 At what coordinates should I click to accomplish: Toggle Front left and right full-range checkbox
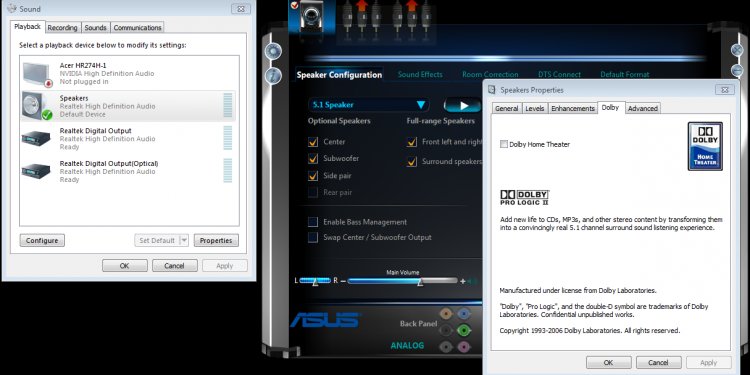tap(412, 142)
